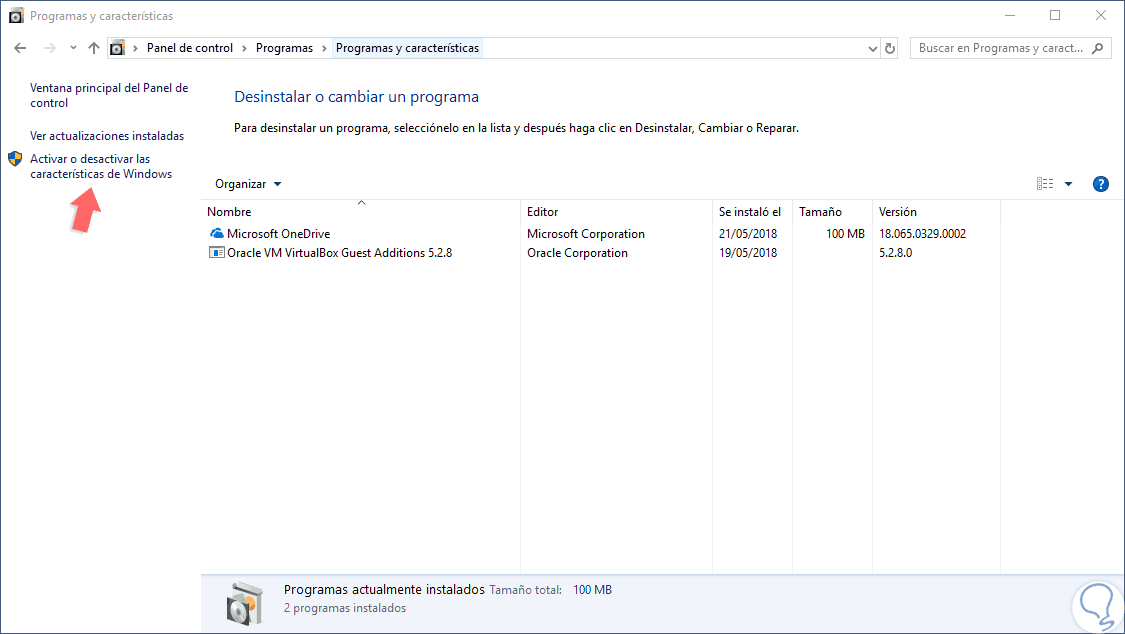Open Panel de control breadcrumb
The height and width of the screenshot is (634, 1125).
coord(190,48)
